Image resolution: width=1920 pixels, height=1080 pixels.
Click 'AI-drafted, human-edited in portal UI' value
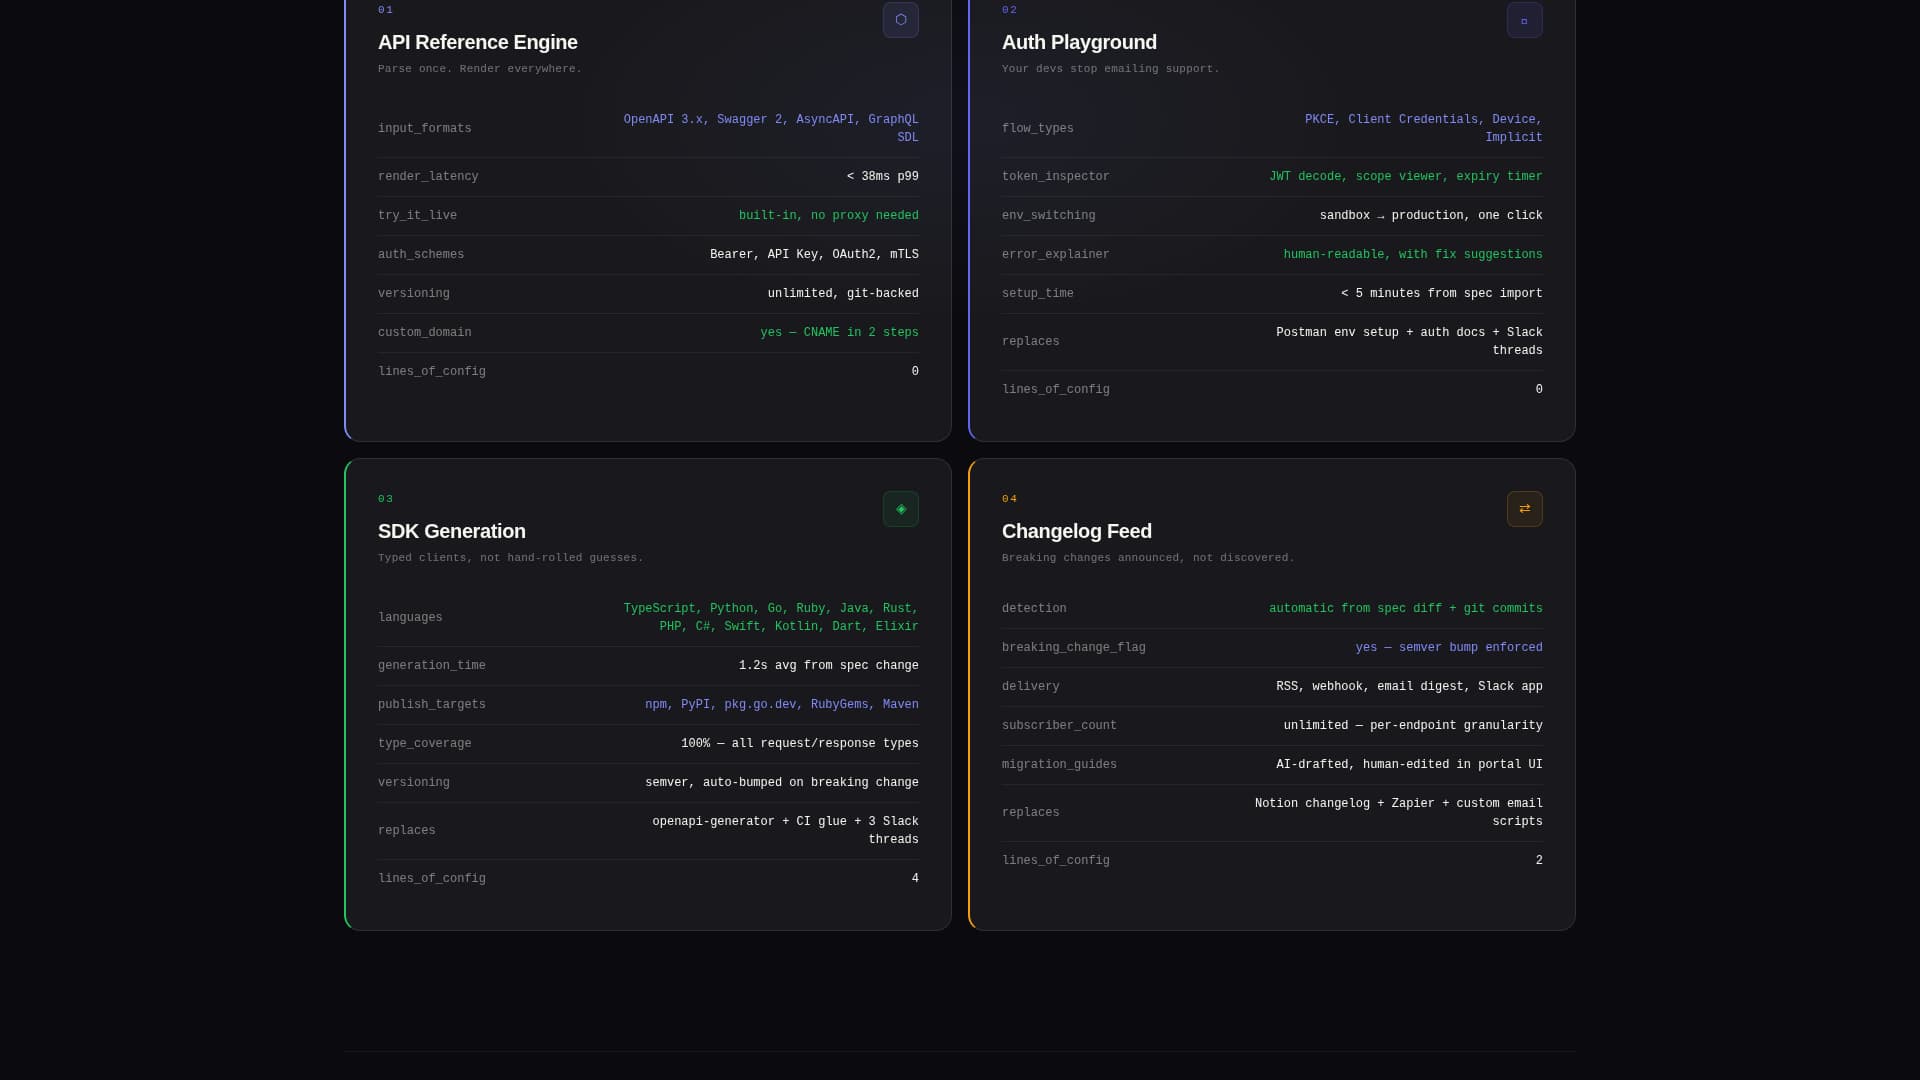(1409, 765)
